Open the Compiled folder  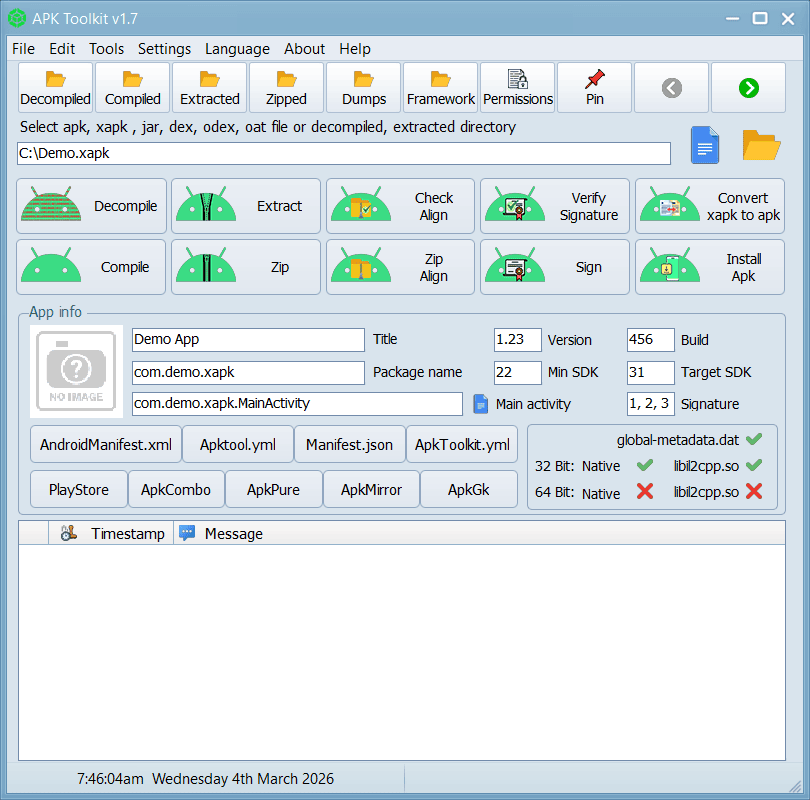click(x=133, y=88)
